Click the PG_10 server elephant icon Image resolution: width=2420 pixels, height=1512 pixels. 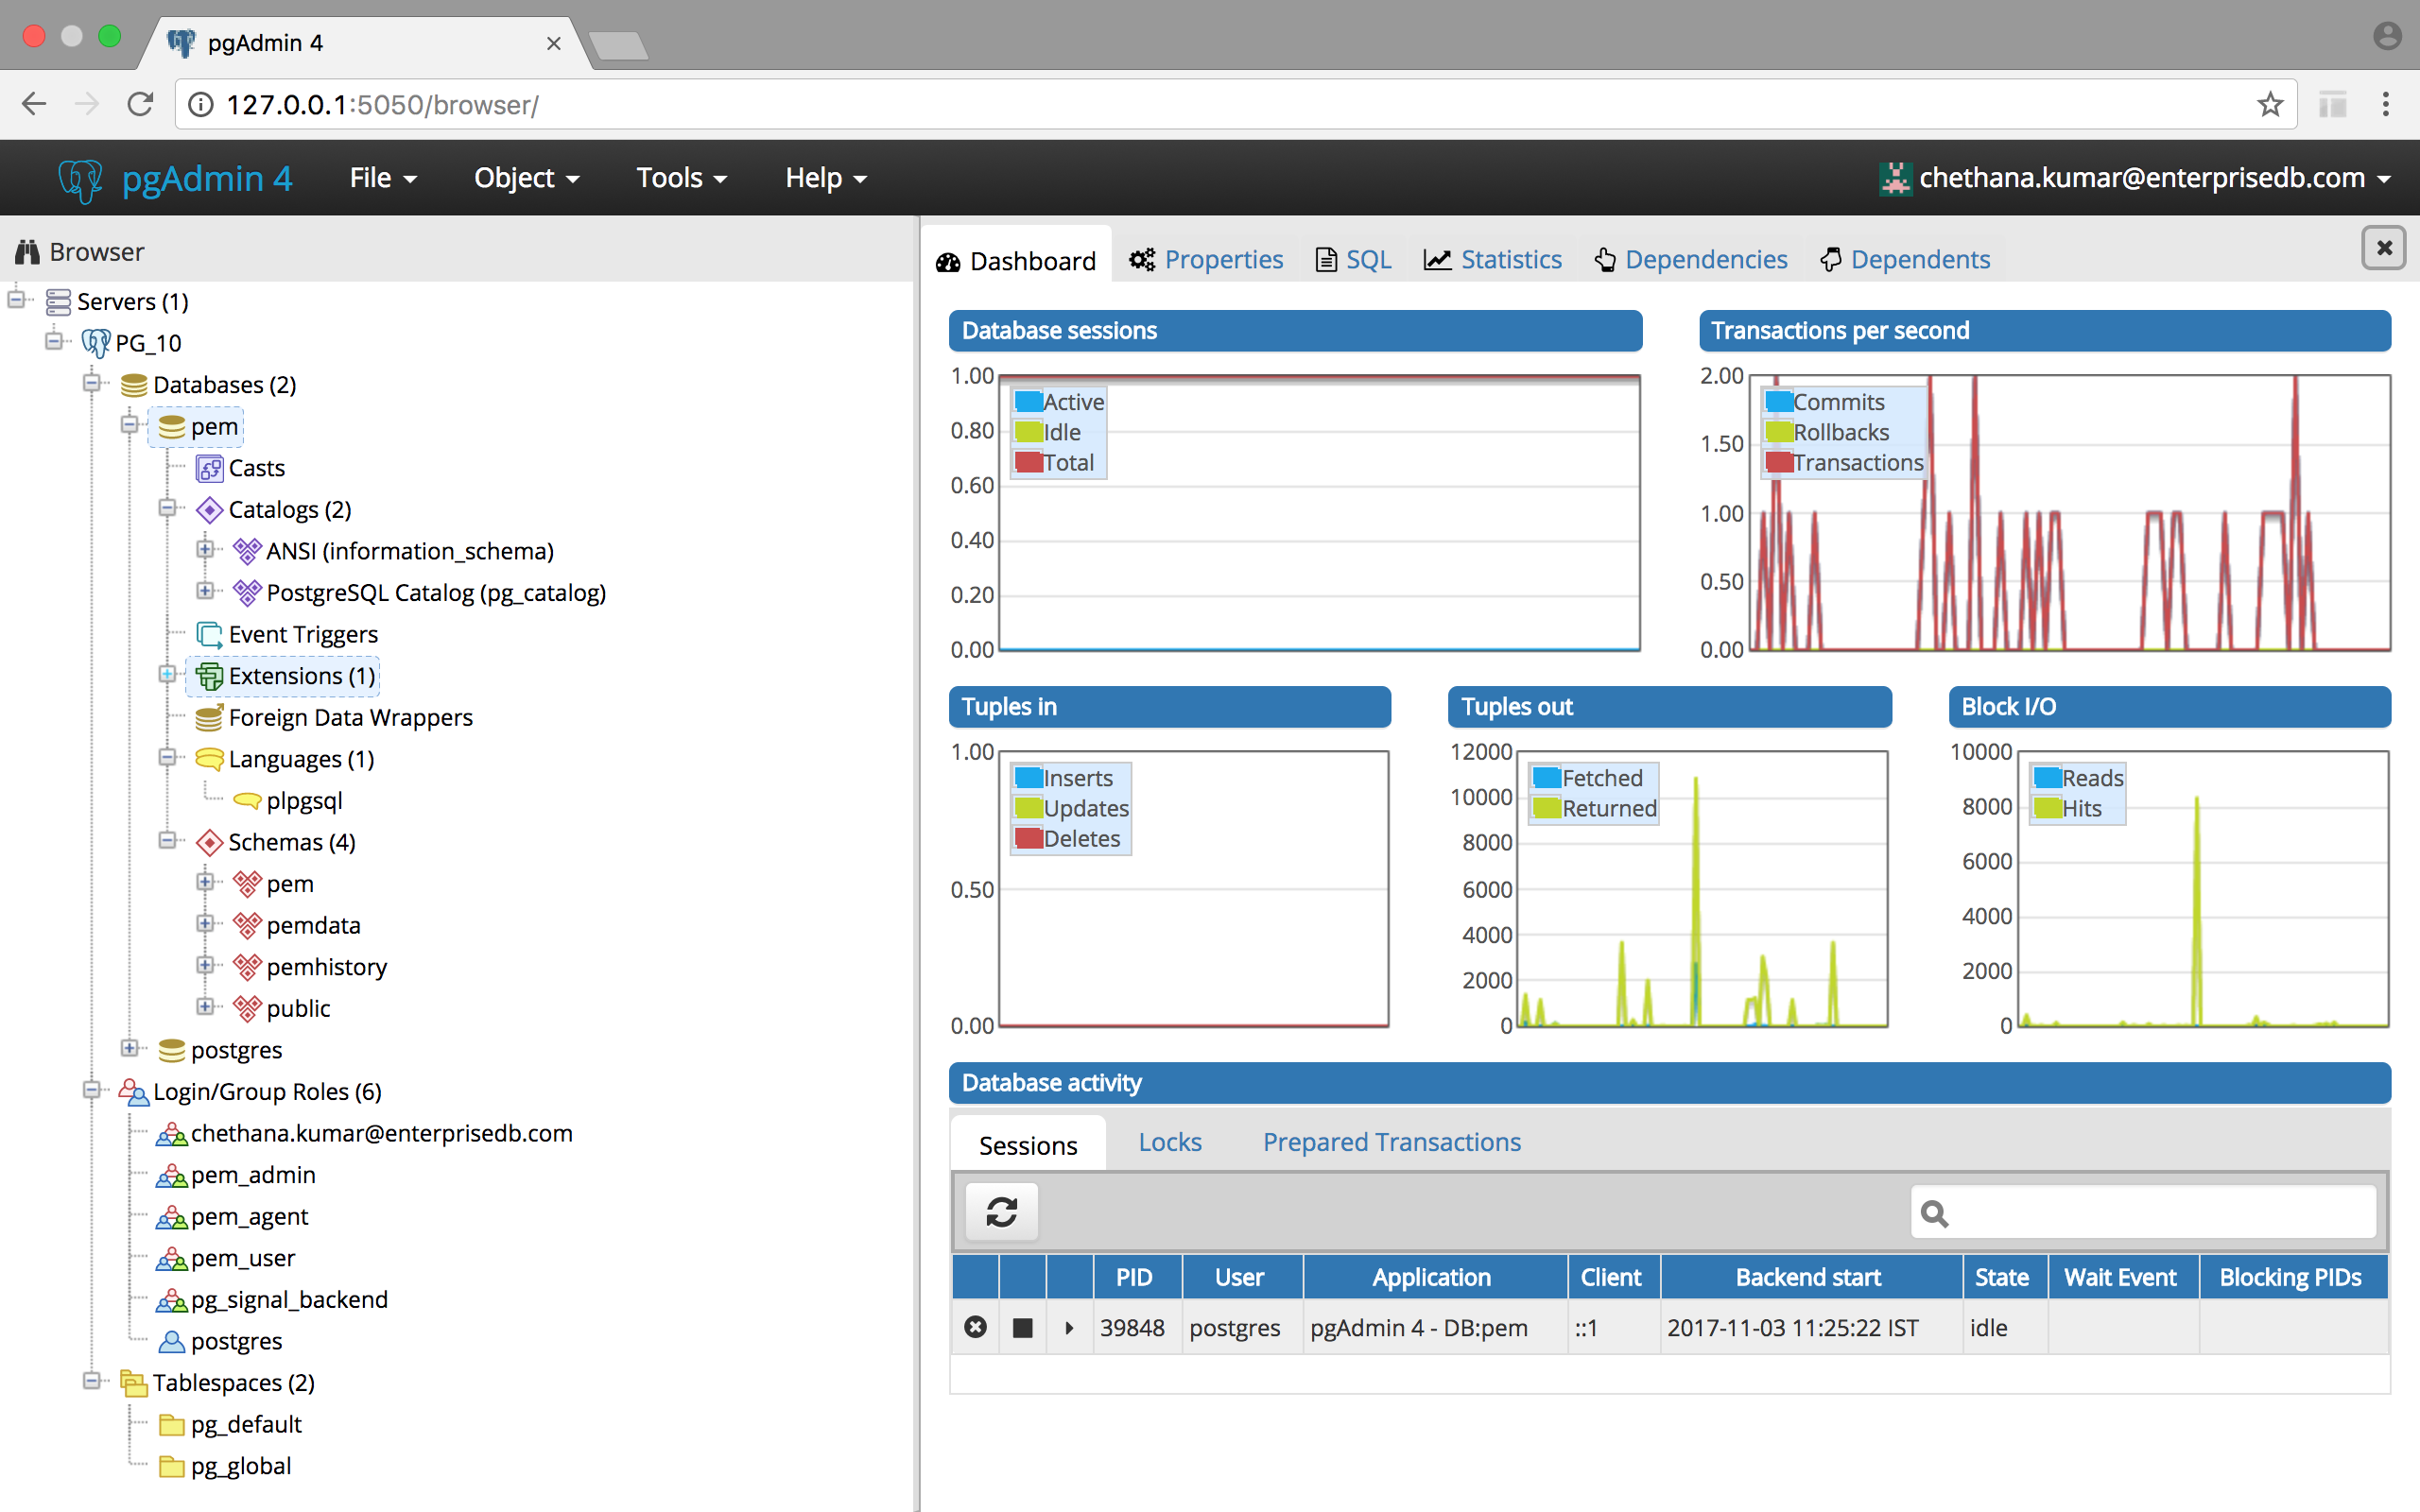pos(96,343)
